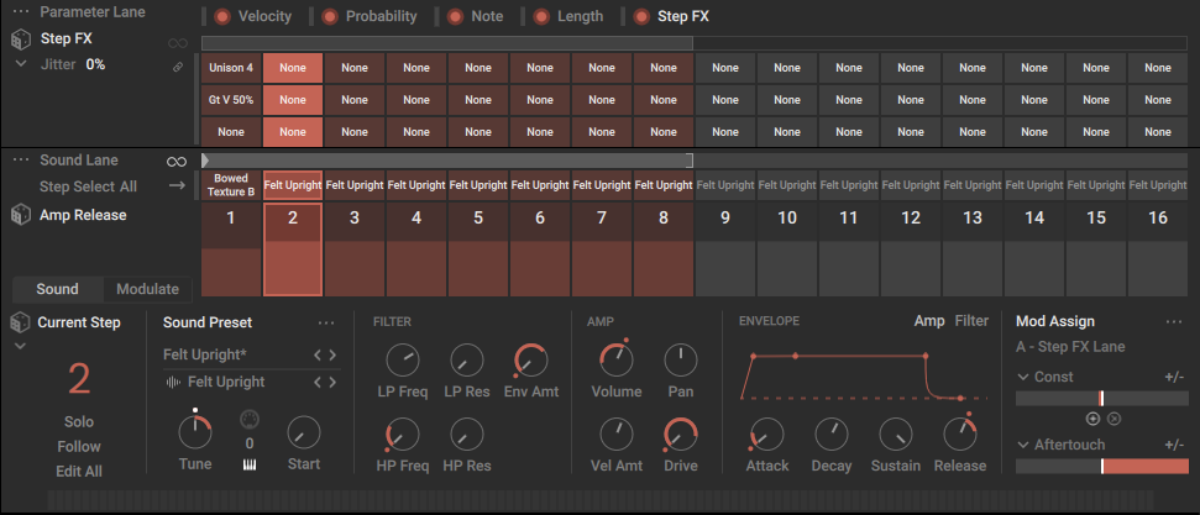1200x515 pixels.
Task: Click the Amp Release randomize dice icon
Action: click(x=20, y=215)
